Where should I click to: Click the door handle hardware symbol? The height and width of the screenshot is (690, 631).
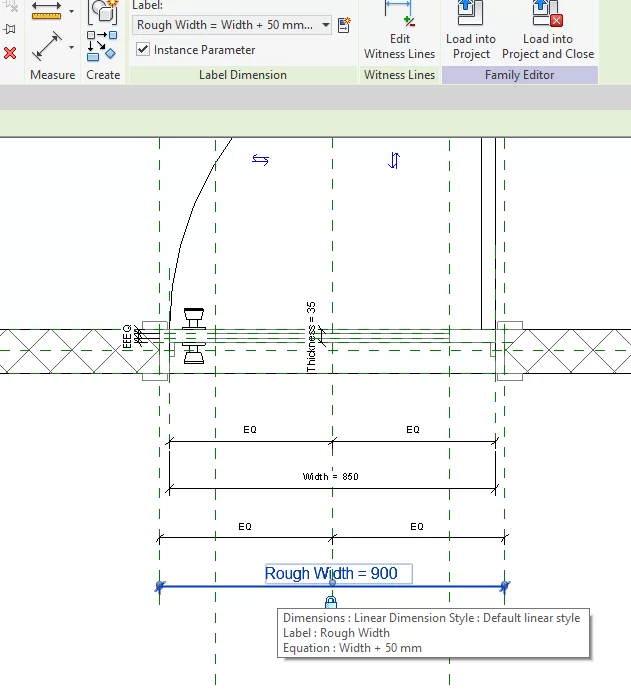coord(195,335)
